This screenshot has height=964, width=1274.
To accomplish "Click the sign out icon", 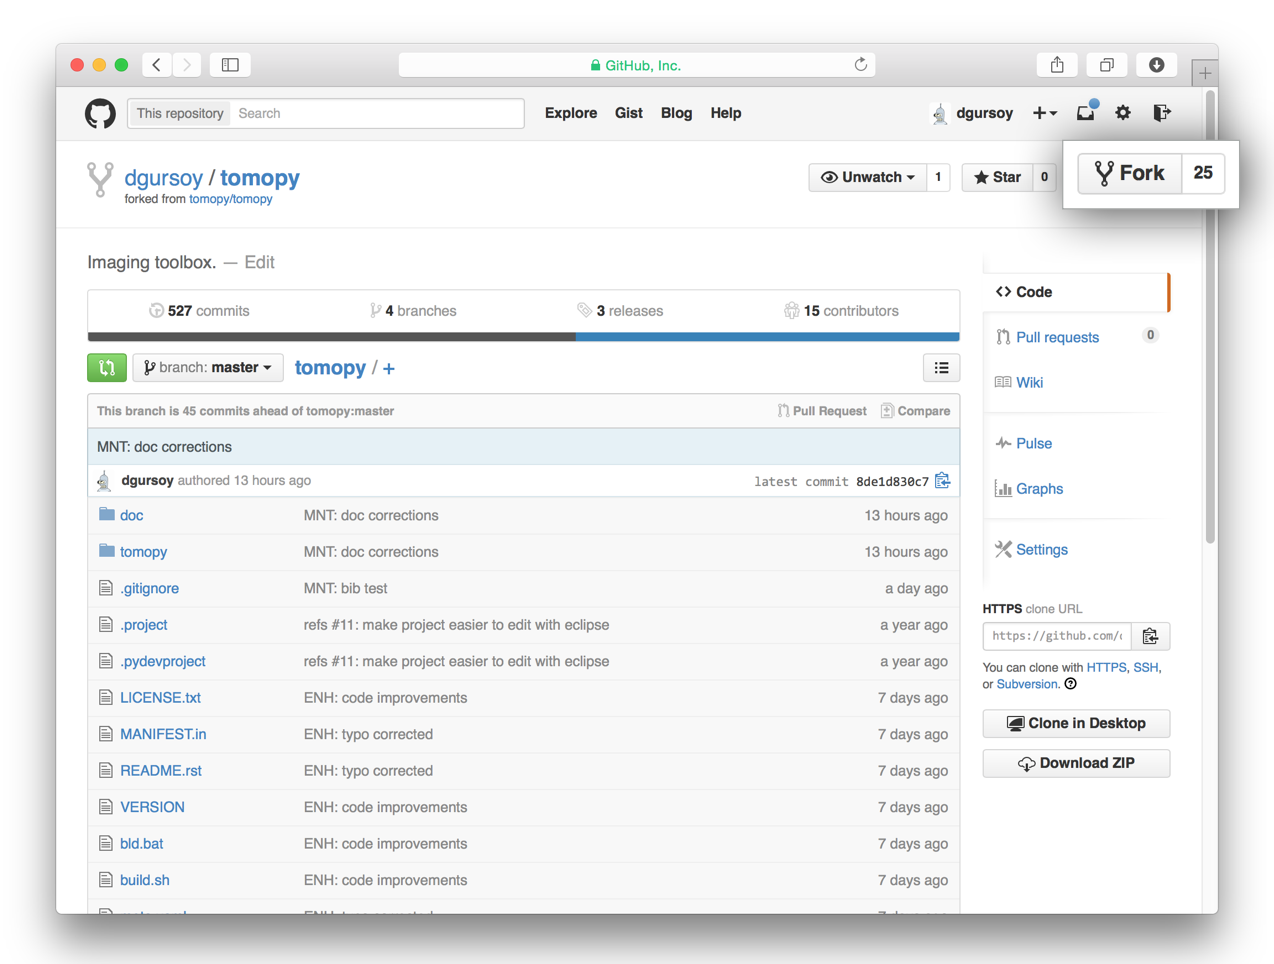I will [1161, 113].
